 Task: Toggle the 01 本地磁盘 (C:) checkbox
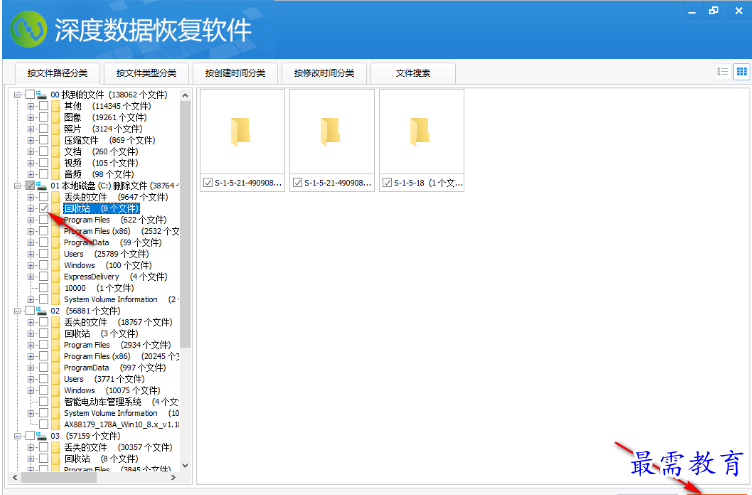point(30,186)
